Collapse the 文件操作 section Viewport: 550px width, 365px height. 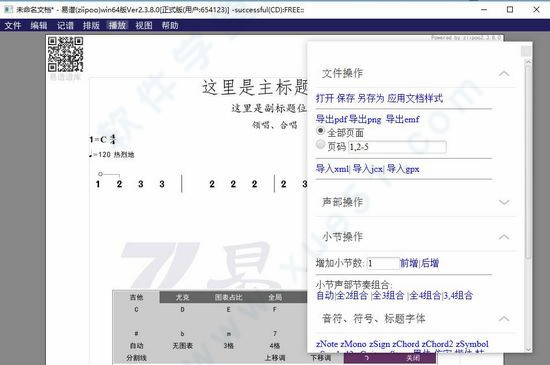point(504,74)
